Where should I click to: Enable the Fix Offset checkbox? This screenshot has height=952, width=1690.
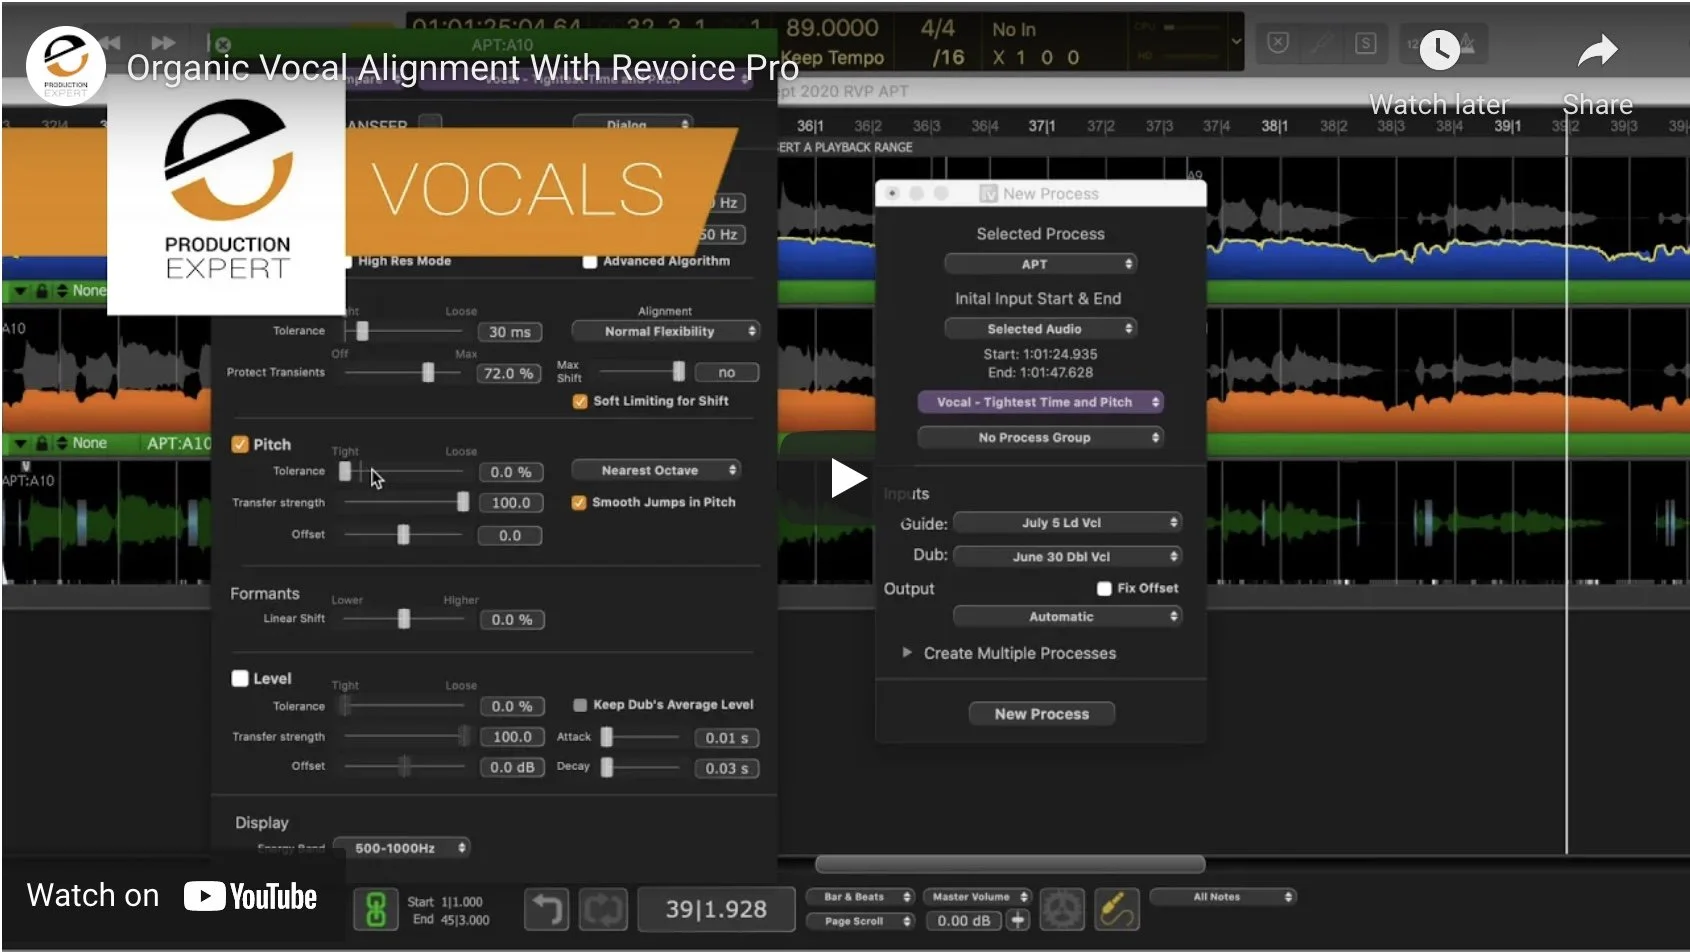1104,588
